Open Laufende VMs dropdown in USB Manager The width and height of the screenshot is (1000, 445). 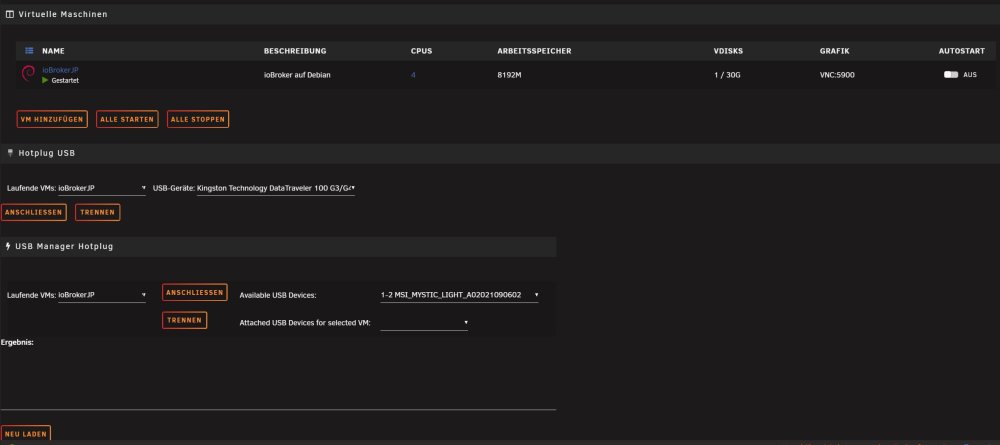(102, 295)
